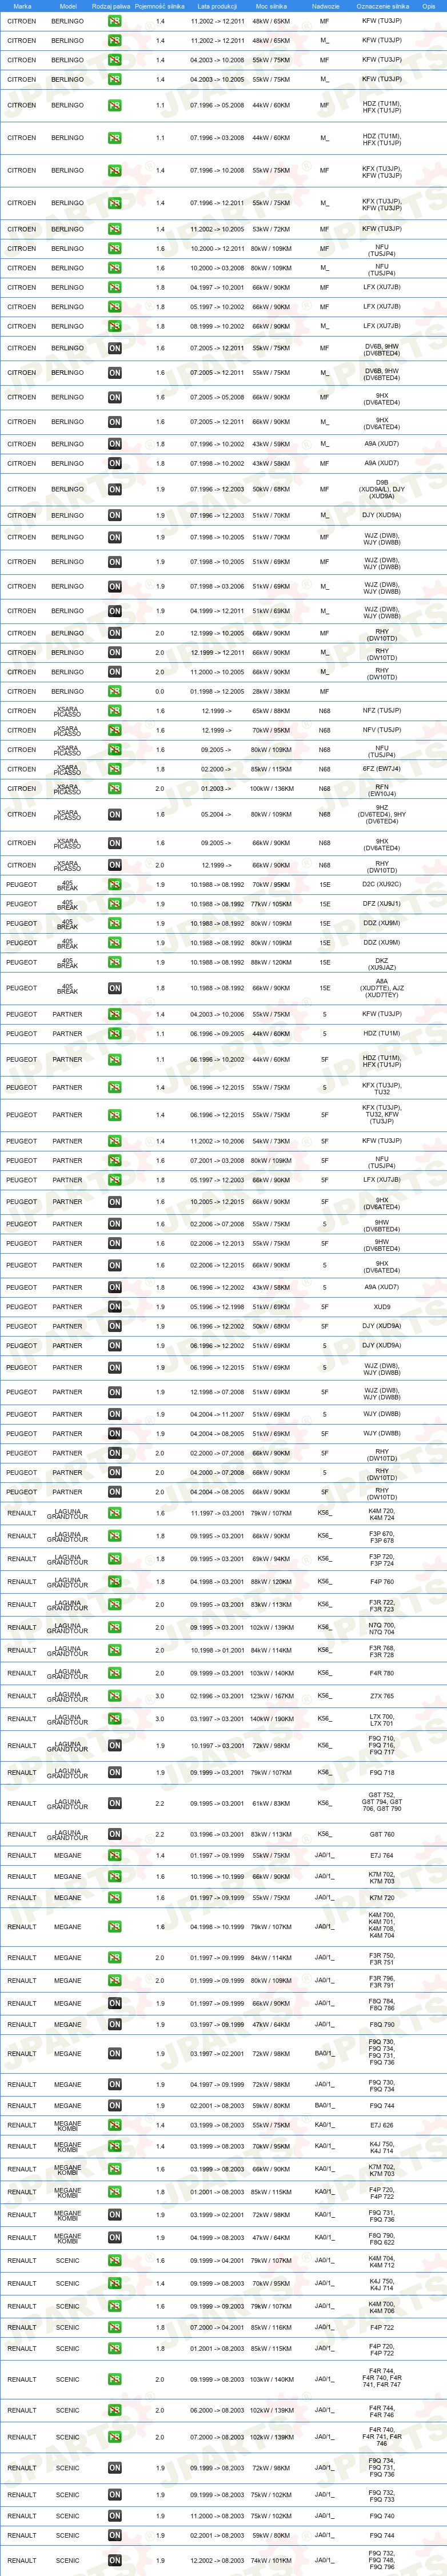The image size is (447, 2576).
Task: Click engine code KFX (TU3JP), TU32, KFW cell
Action: [382, 1115]
